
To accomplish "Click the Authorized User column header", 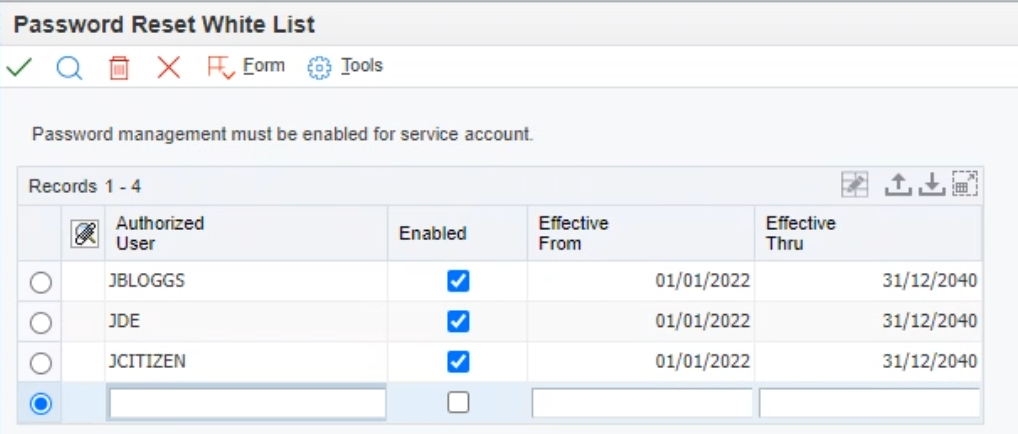I will 160,233.
